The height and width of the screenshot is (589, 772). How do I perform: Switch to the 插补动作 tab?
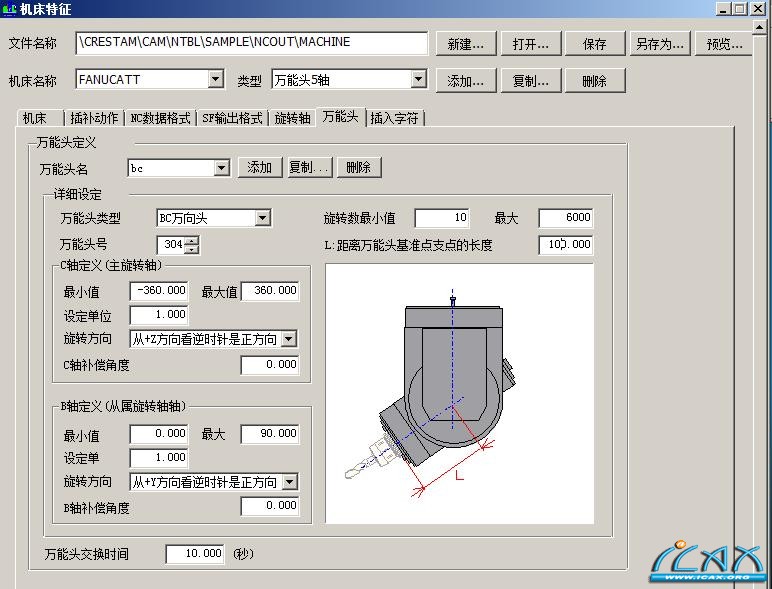(94, 118)
